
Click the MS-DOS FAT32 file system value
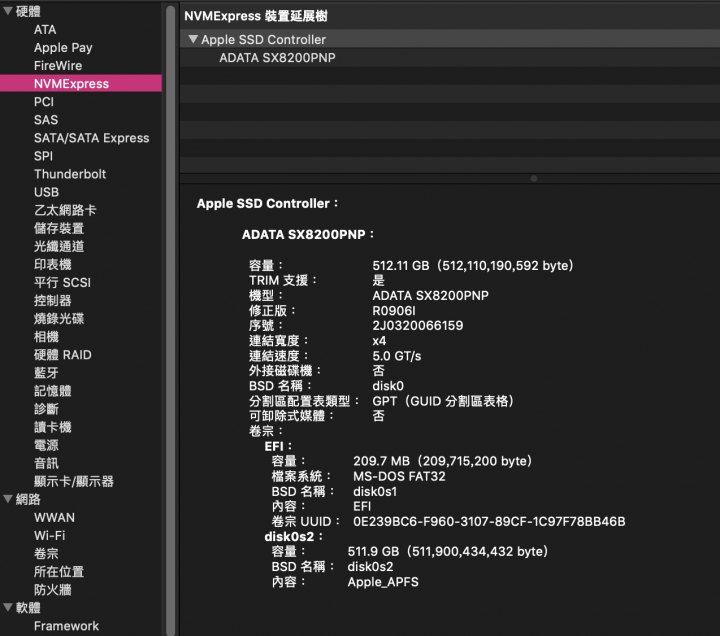click(399, 476)
